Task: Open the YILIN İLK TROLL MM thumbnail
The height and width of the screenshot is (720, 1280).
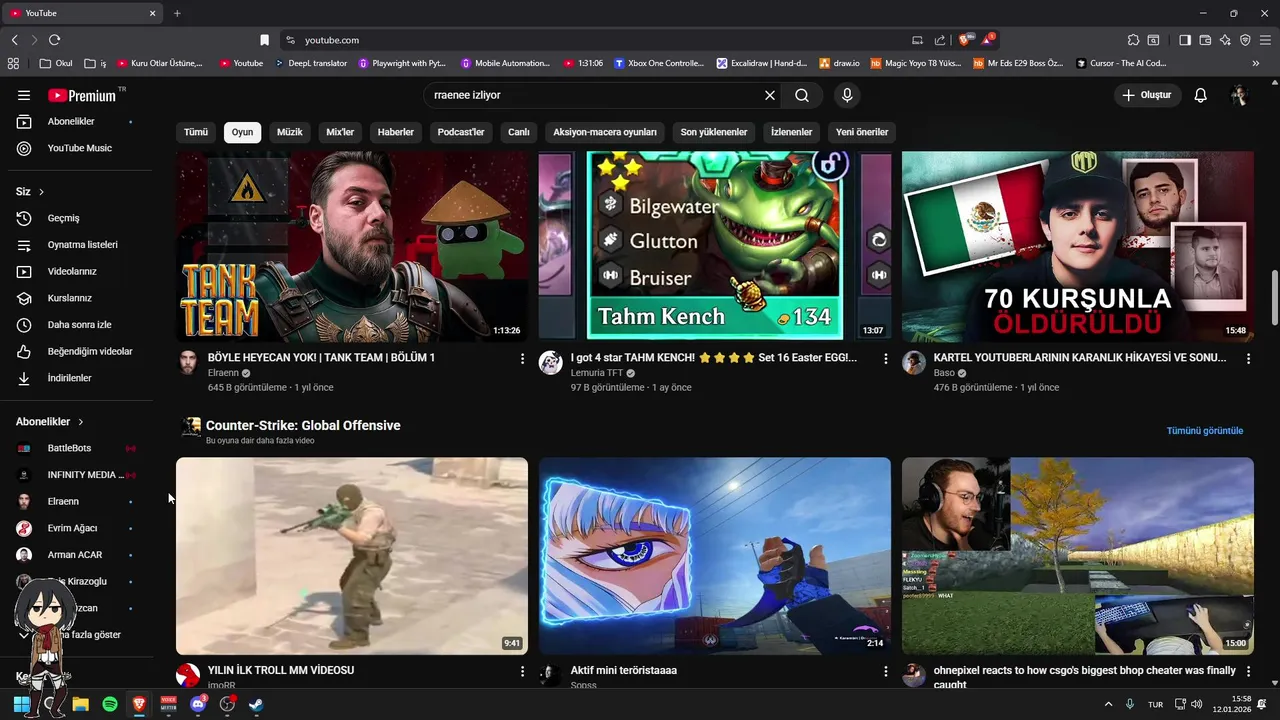Action: [x=352, y=556]
